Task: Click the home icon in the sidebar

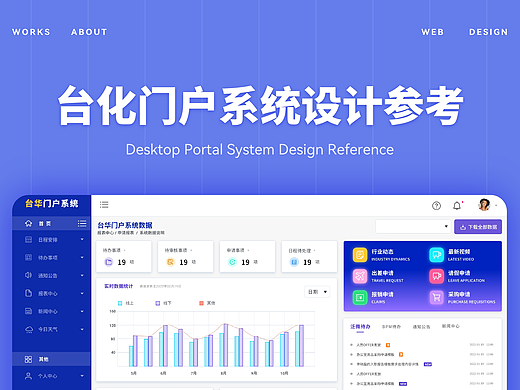Action: (29, 223)
